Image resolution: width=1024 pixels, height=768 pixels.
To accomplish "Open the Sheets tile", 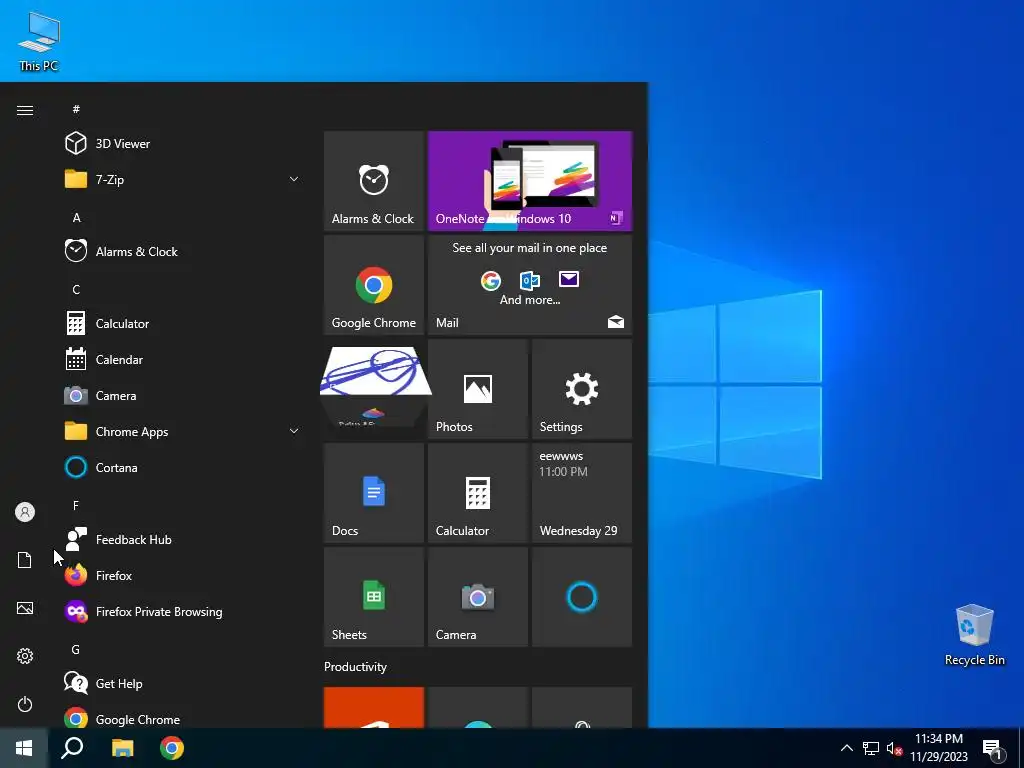I will point(374,597).
